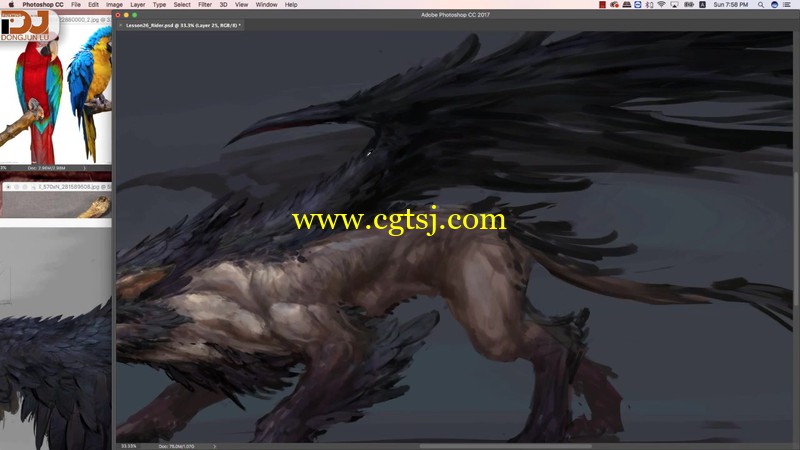
Task: Open the File menu
Action: pos(76,5)
